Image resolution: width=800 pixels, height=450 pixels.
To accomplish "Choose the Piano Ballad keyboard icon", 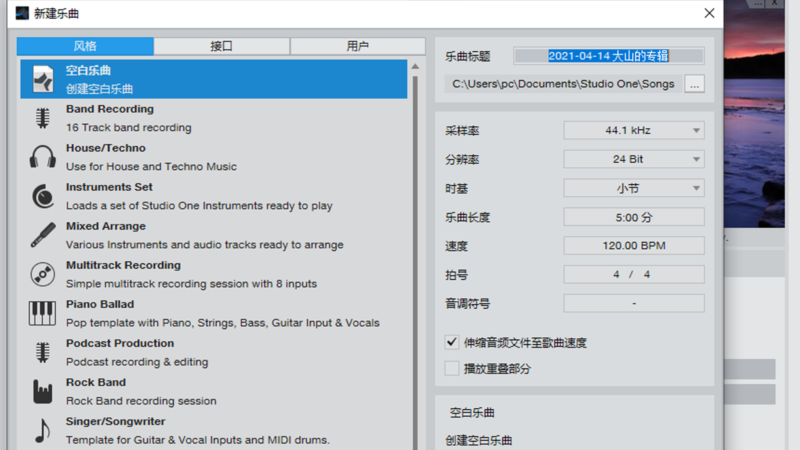I will pos(42,313).
